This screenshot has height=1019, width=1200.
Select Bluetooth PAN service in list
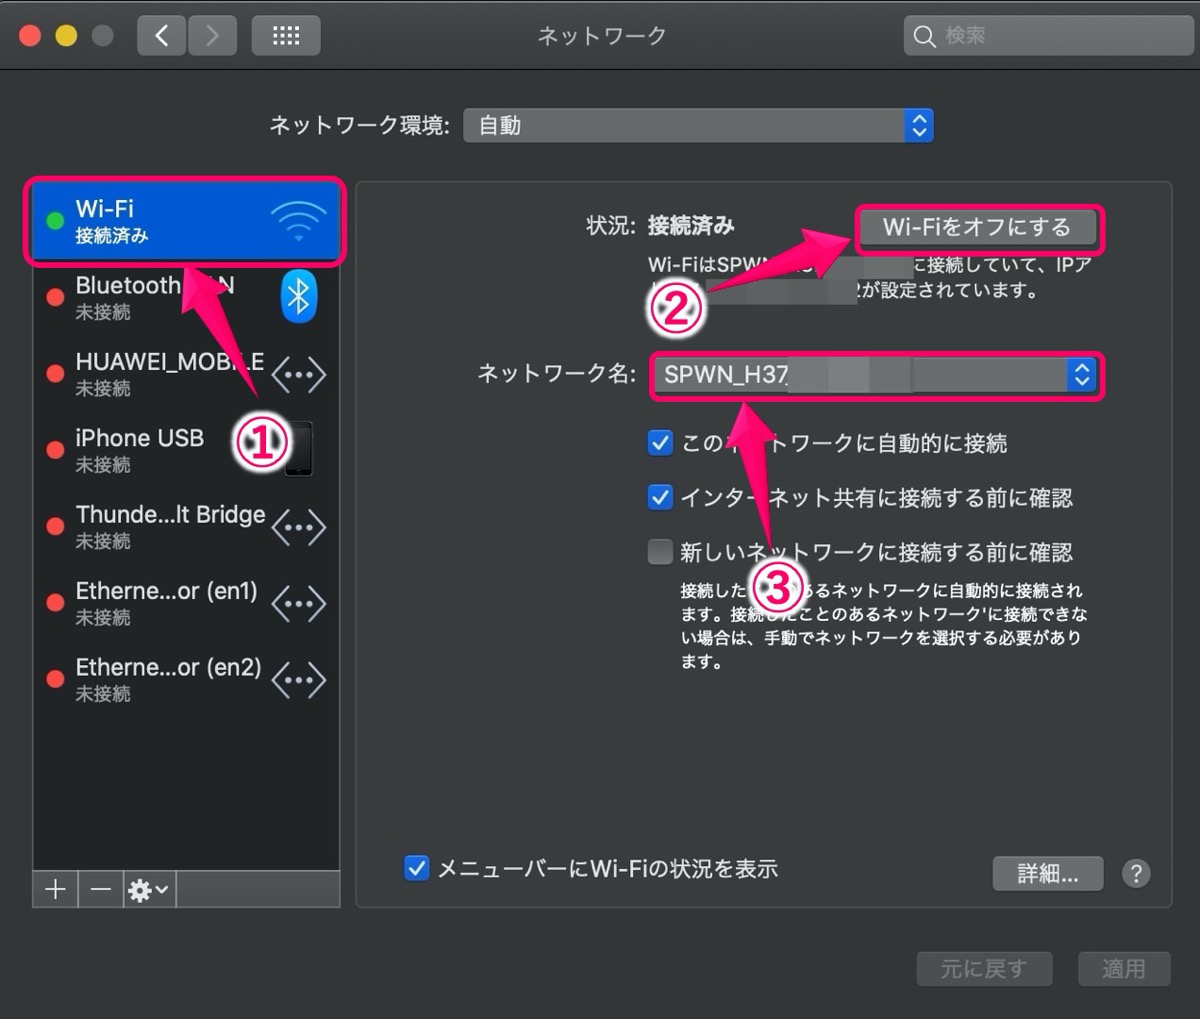click(186, 297)
